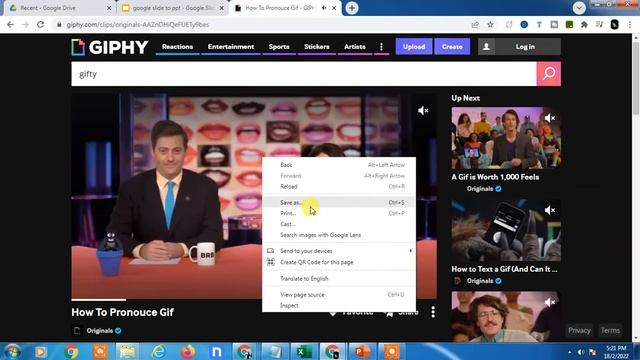Switch to the Recent - Google Drive tab
Viewport: 640px width, 360px height.
pyautogui.click(x=60, y=8)
